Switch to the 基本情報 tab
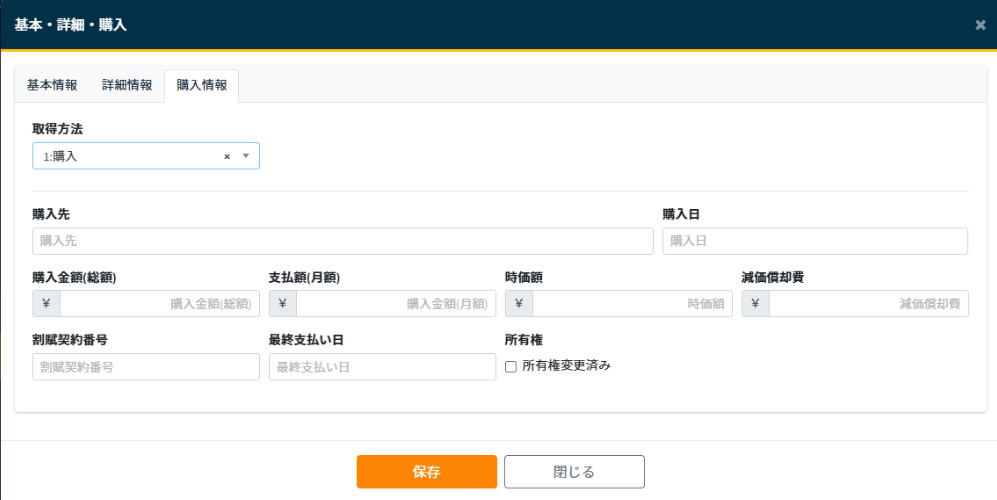Image resolution: width=997 pixels, height=500 pixels. tap(52, 85)
